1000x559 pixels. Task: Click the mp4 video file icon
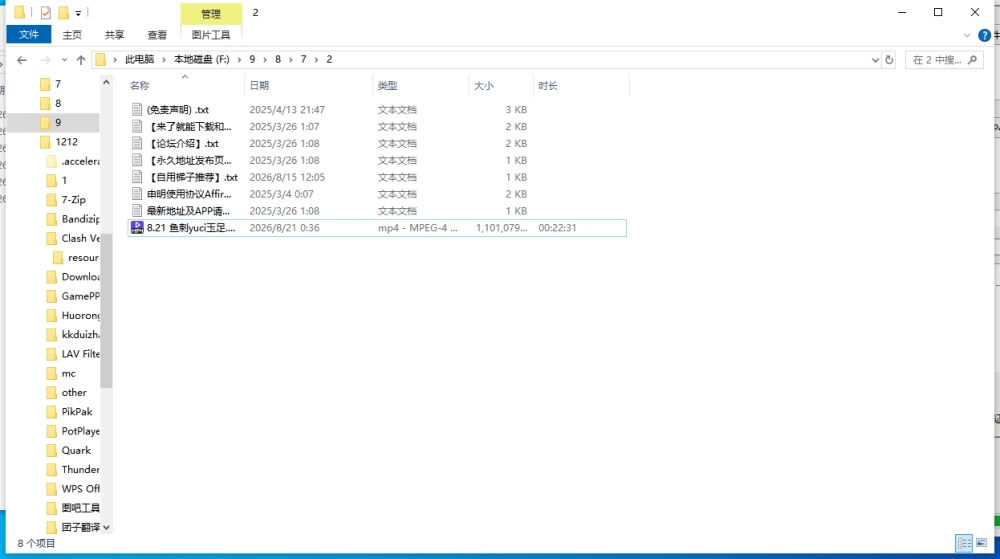137,228
